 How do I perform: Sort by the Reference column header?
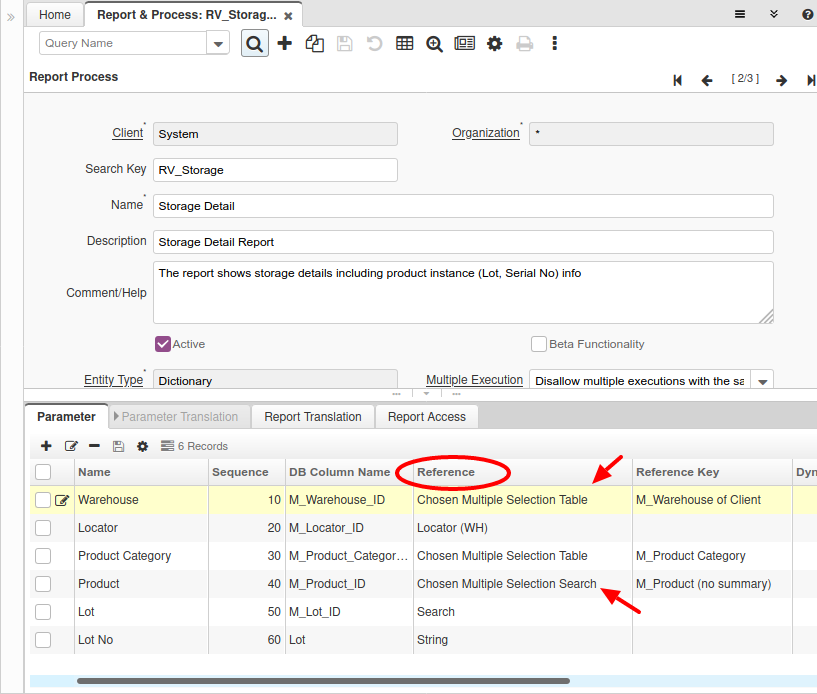[x=446, y=472]
